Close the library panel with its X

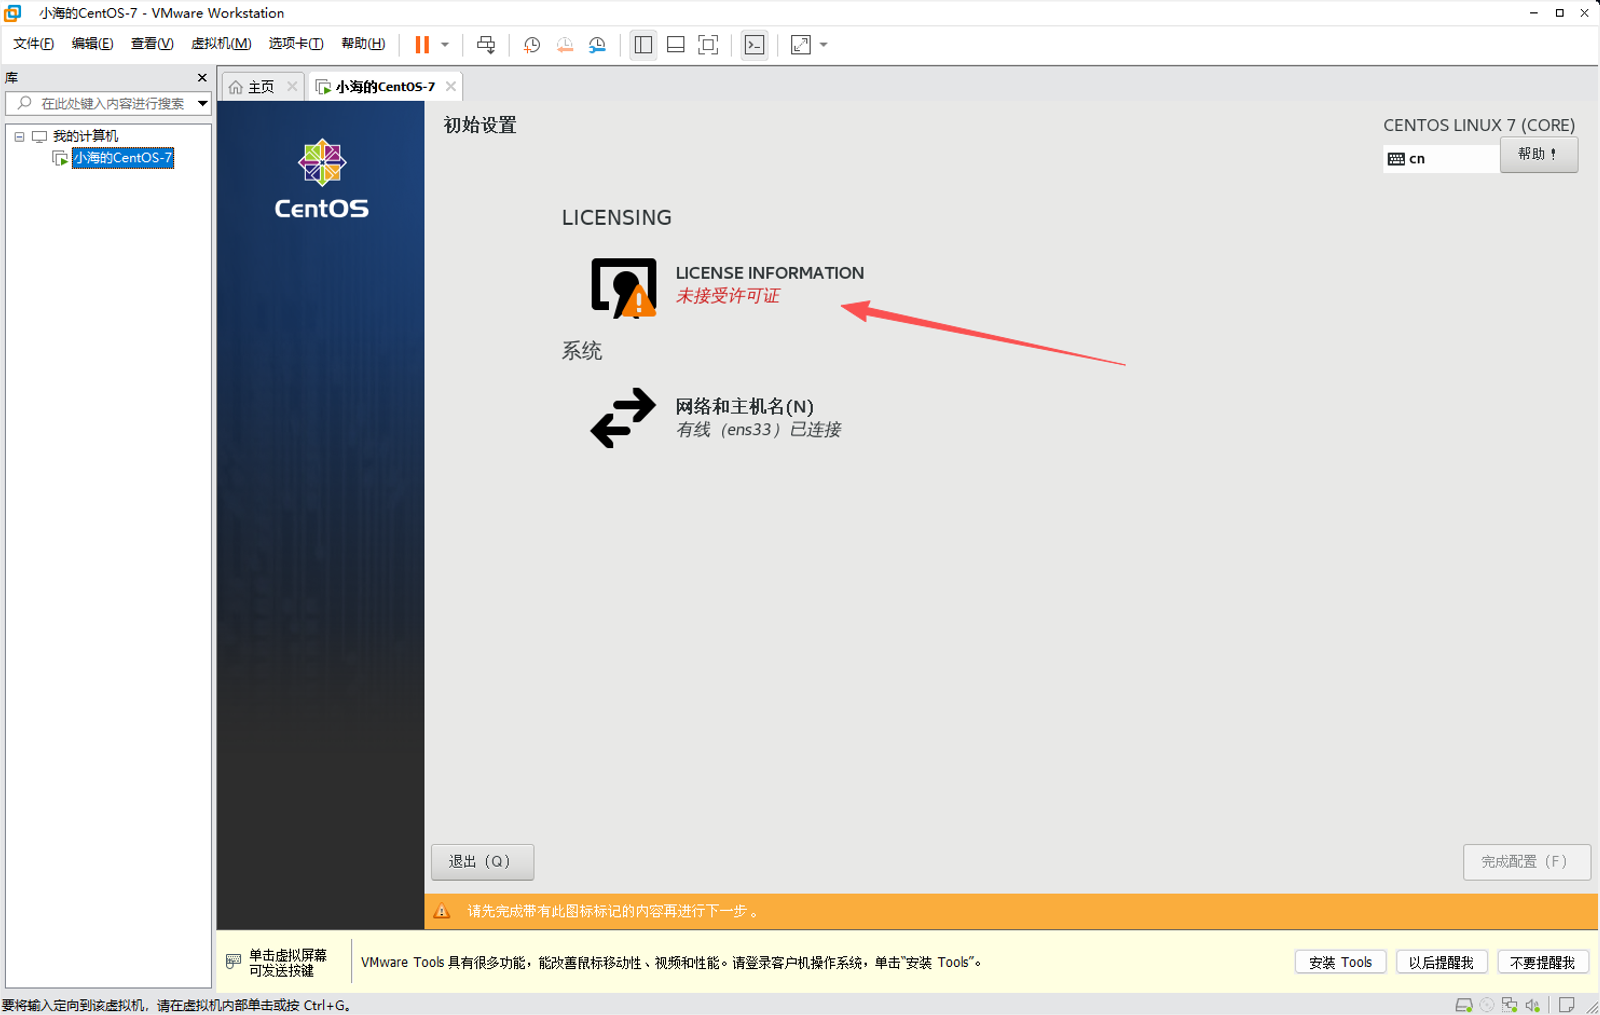point(202,77)
